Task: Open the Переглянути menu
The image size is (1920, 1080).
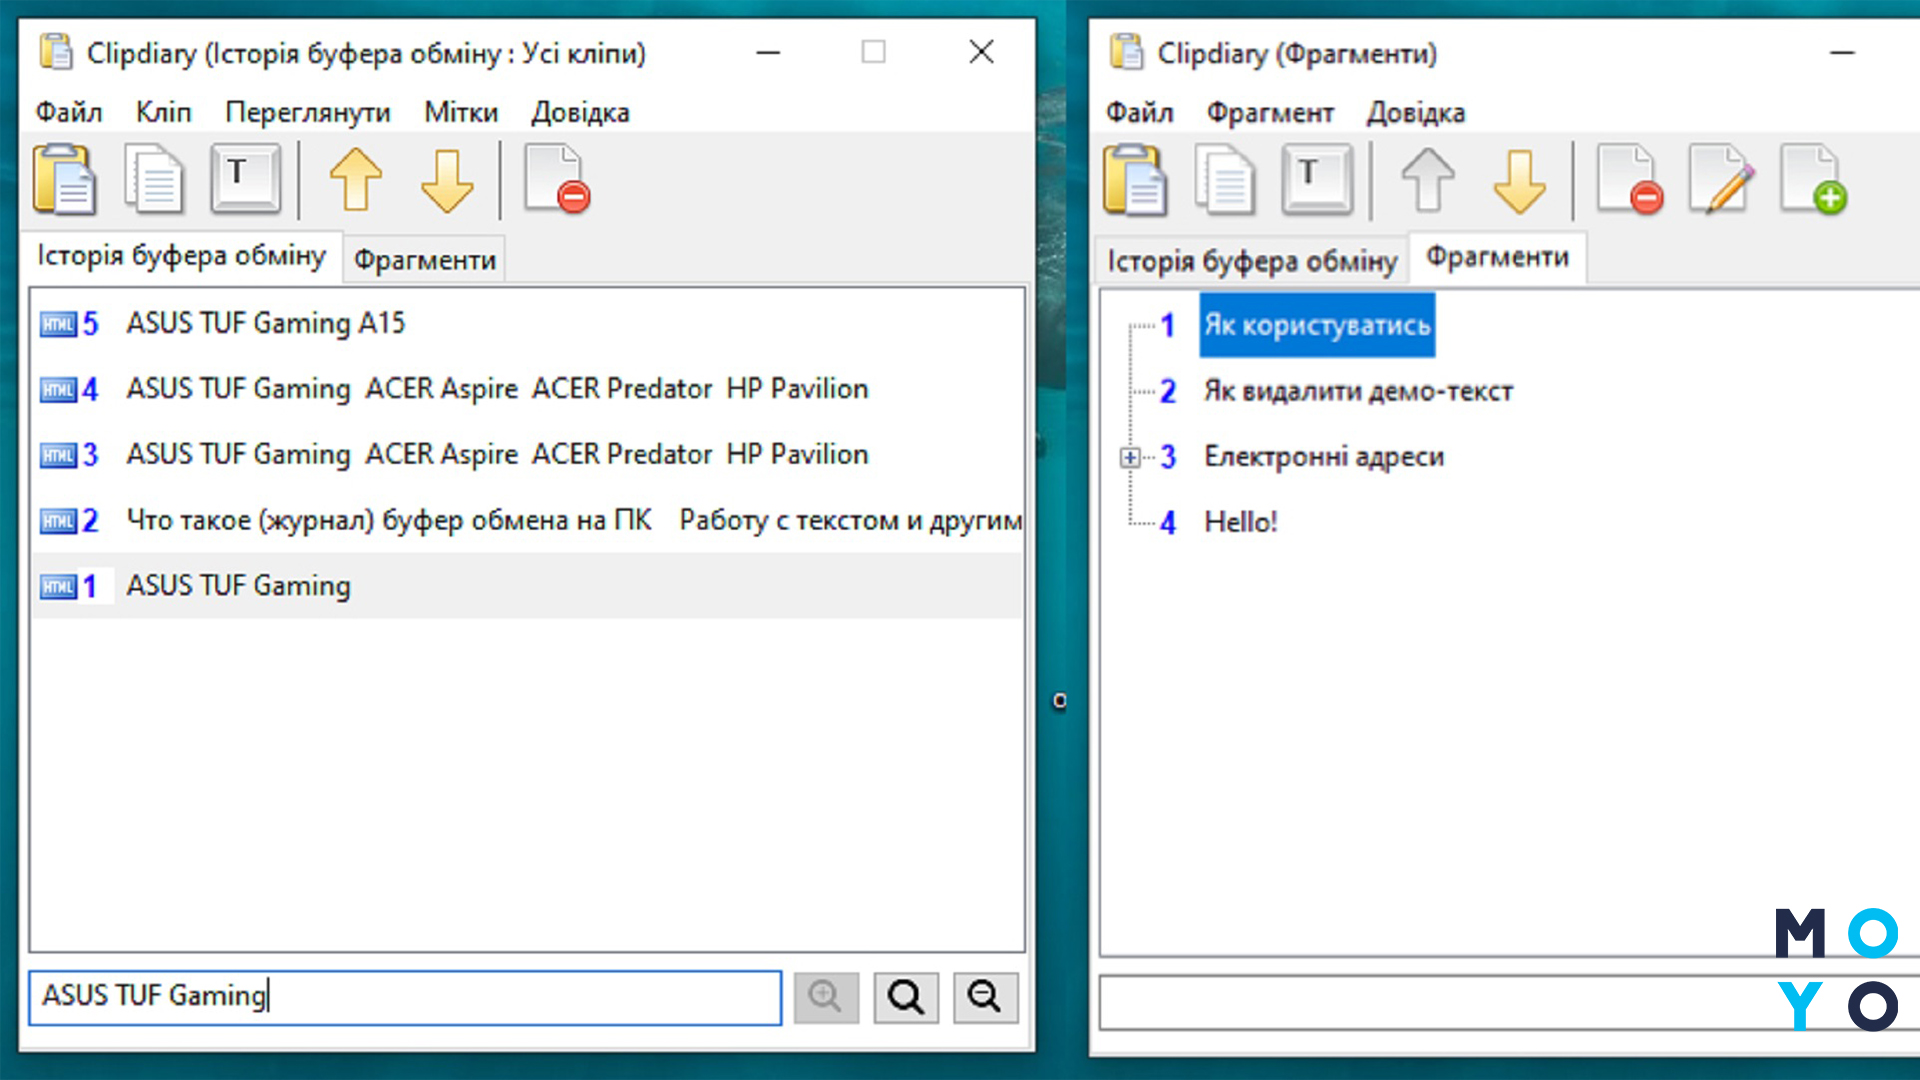Action: tap(307, 112)
